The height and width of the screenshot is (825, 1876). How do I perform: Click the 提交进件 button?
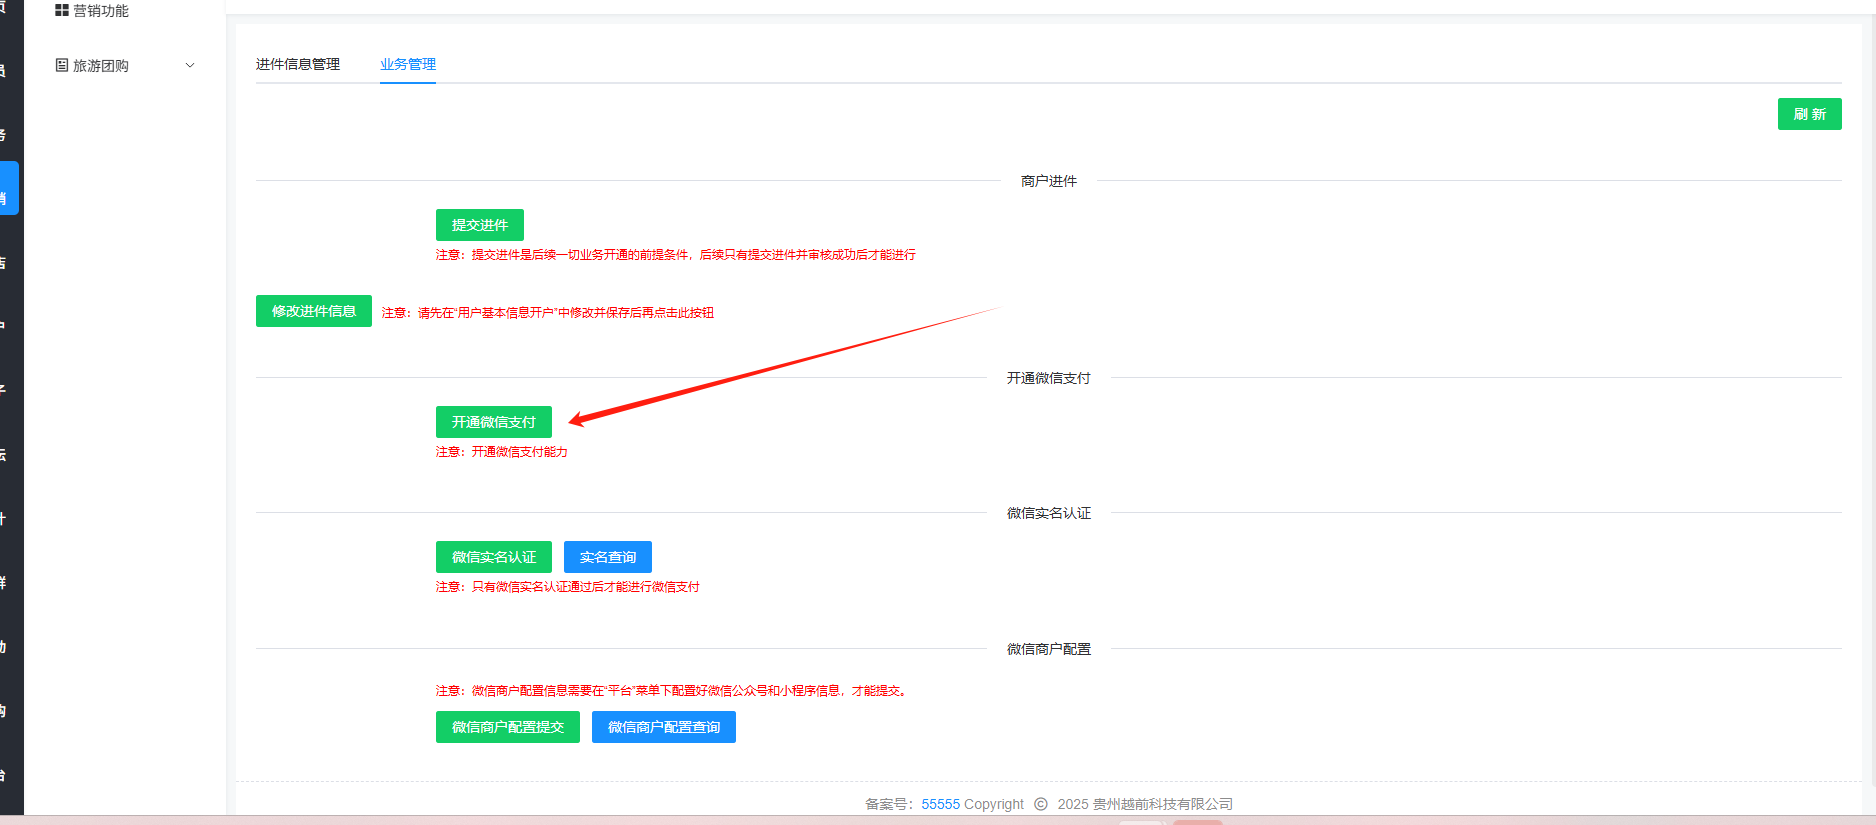click(x=479, y=225)
